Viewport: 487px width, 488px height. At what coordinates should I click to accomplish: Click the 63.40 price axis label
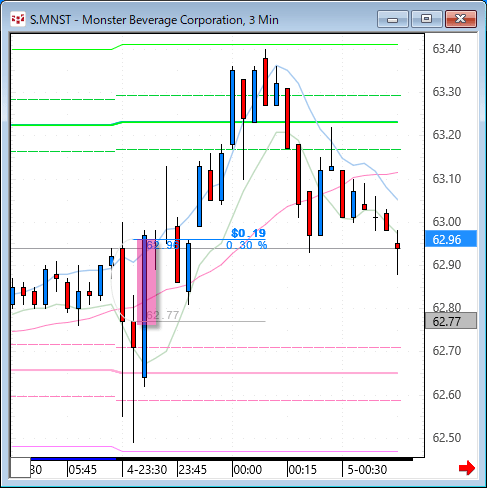pyautogui.click(x=447, y=49)
